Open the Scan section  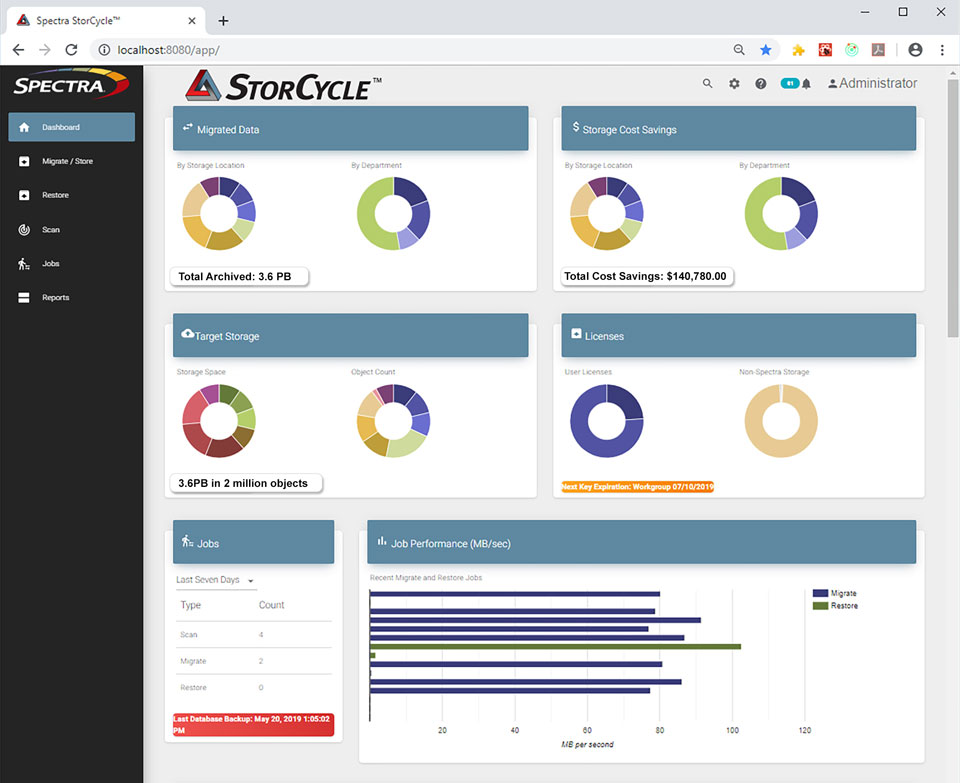coord(72,230)
